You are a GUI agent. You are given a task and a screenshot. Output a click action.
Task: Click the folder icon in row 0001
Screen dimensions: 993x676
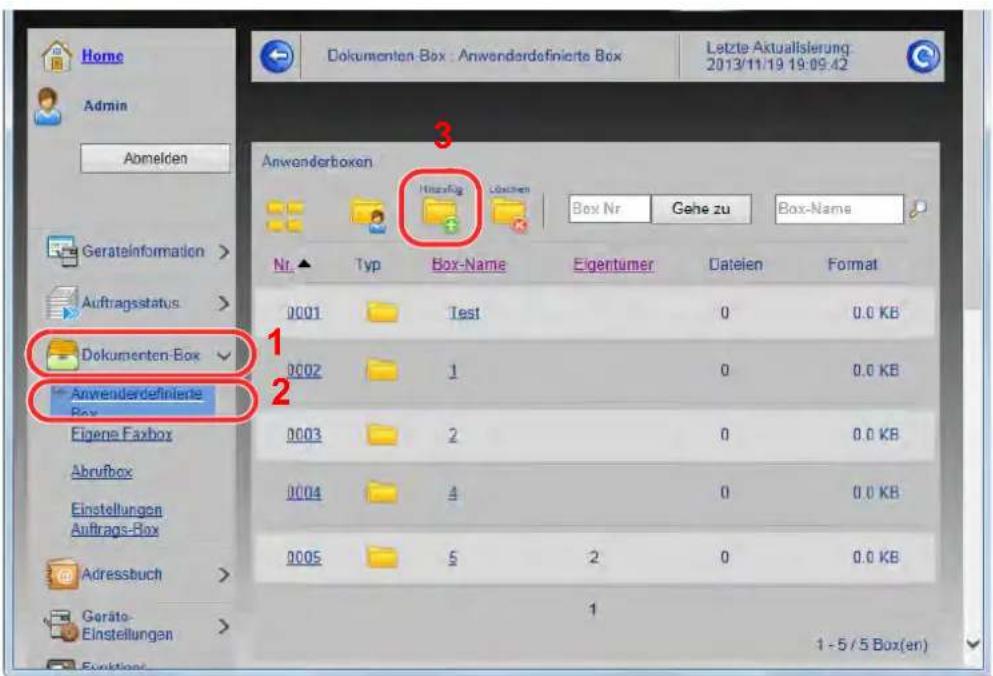pyautogui.click(x=382, y=312)
